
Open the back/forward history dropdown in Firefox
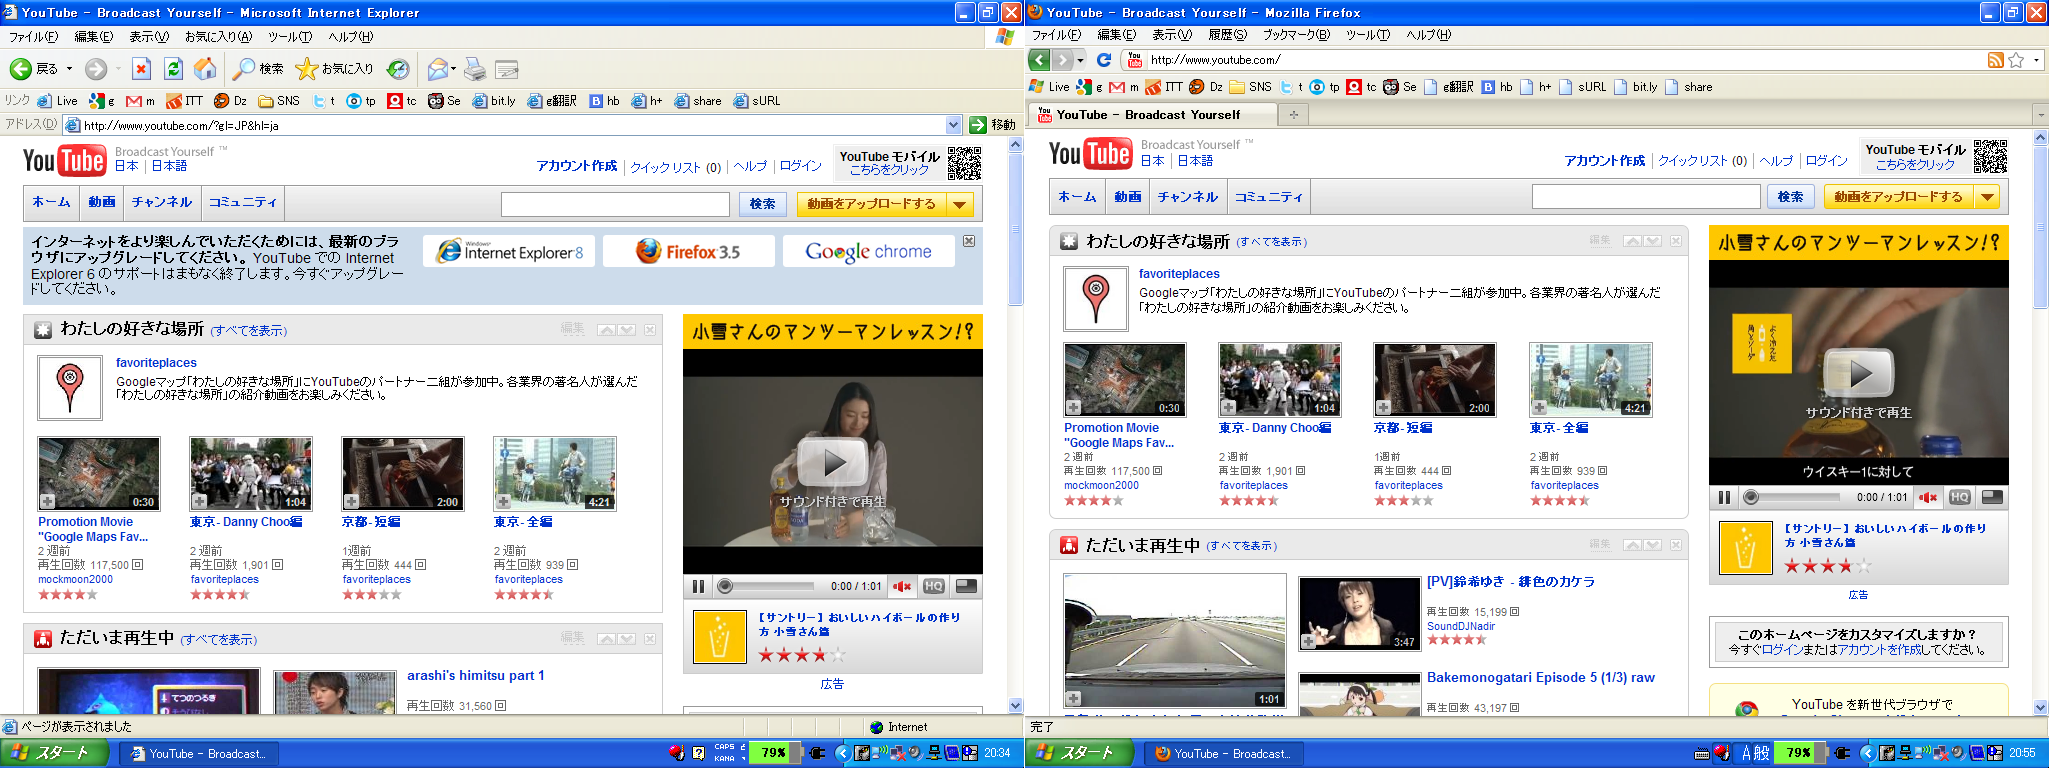(x=1080, y=60)
